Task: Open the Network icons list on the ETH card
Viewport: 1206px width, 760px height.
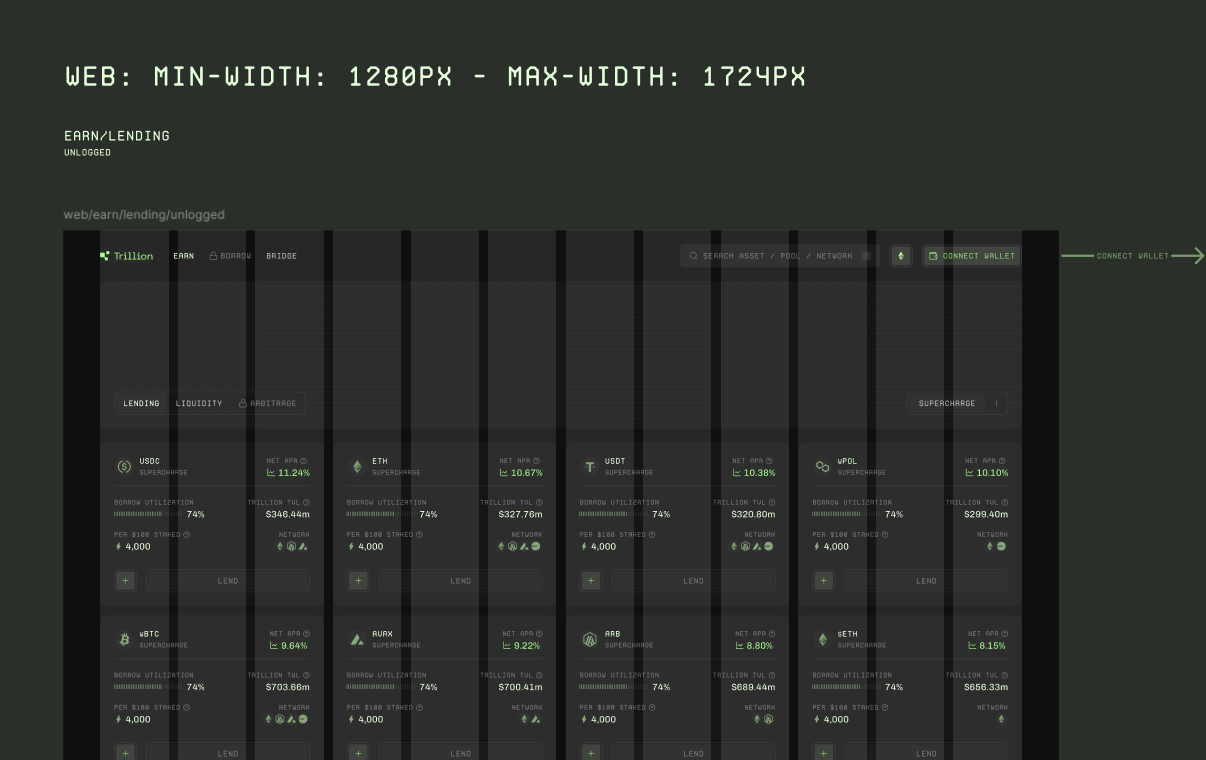Action: point(518,547)
